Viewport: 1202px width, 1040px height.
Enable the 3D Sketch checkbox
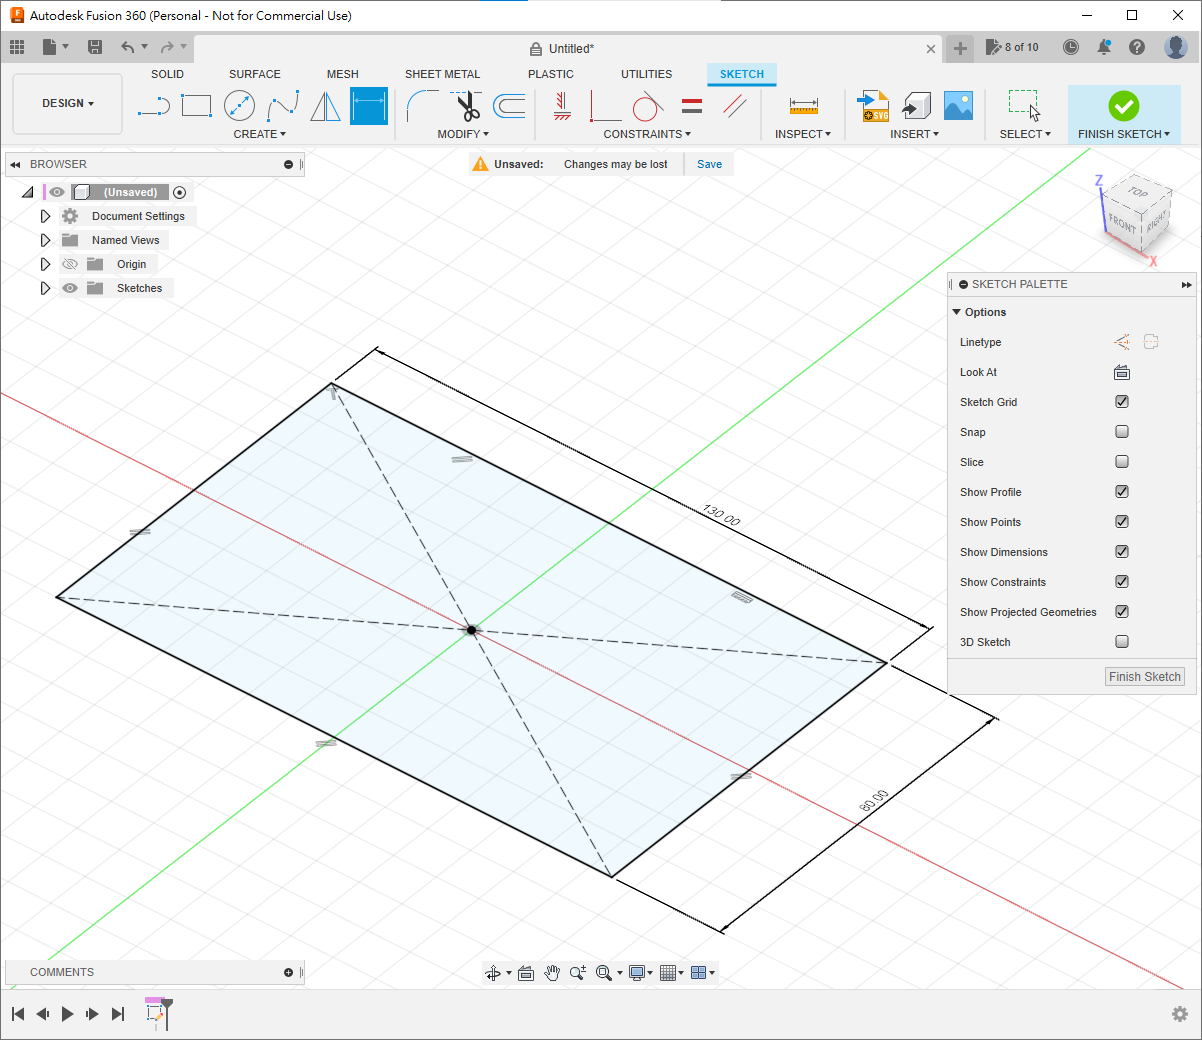pyautogui.click(x=1122, y=642)
